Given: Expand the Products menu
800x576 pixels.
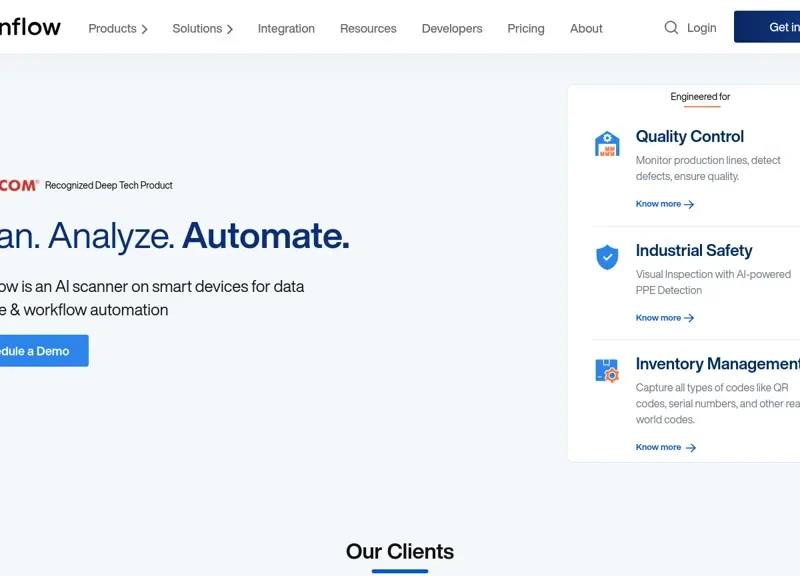Looking at the screenshot, I should (117, 29).
